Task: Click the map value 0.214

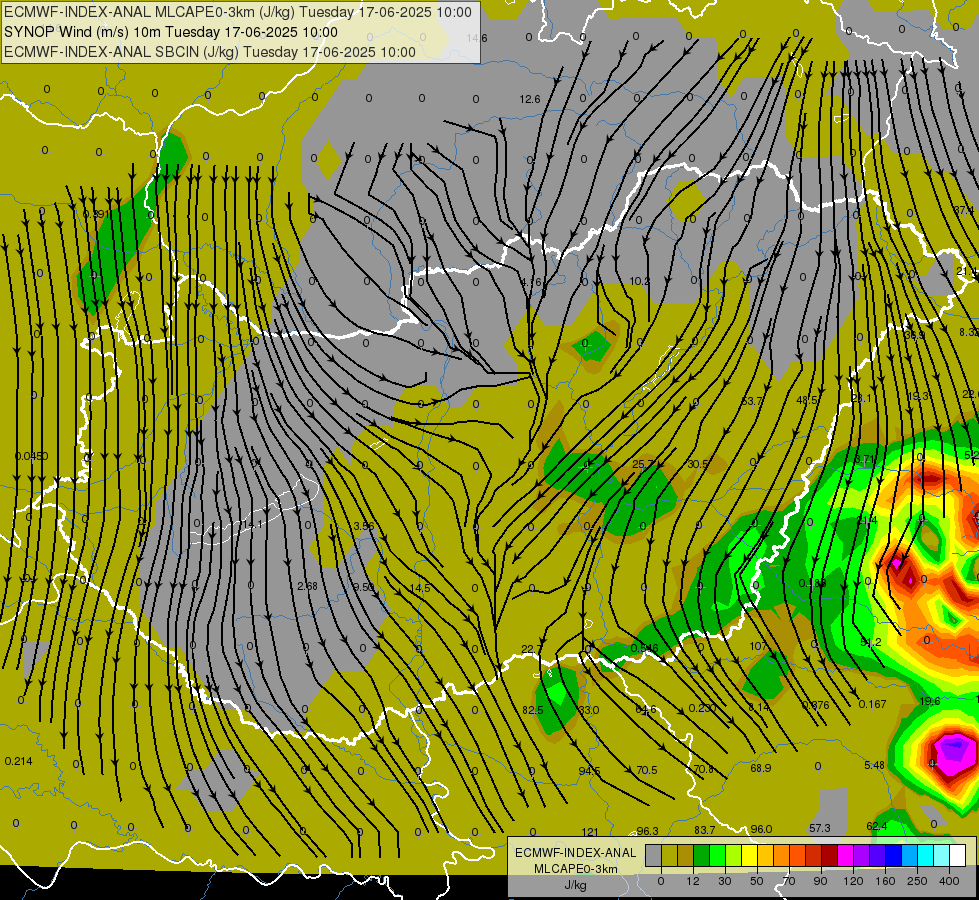Action: (x=19, y=761)
